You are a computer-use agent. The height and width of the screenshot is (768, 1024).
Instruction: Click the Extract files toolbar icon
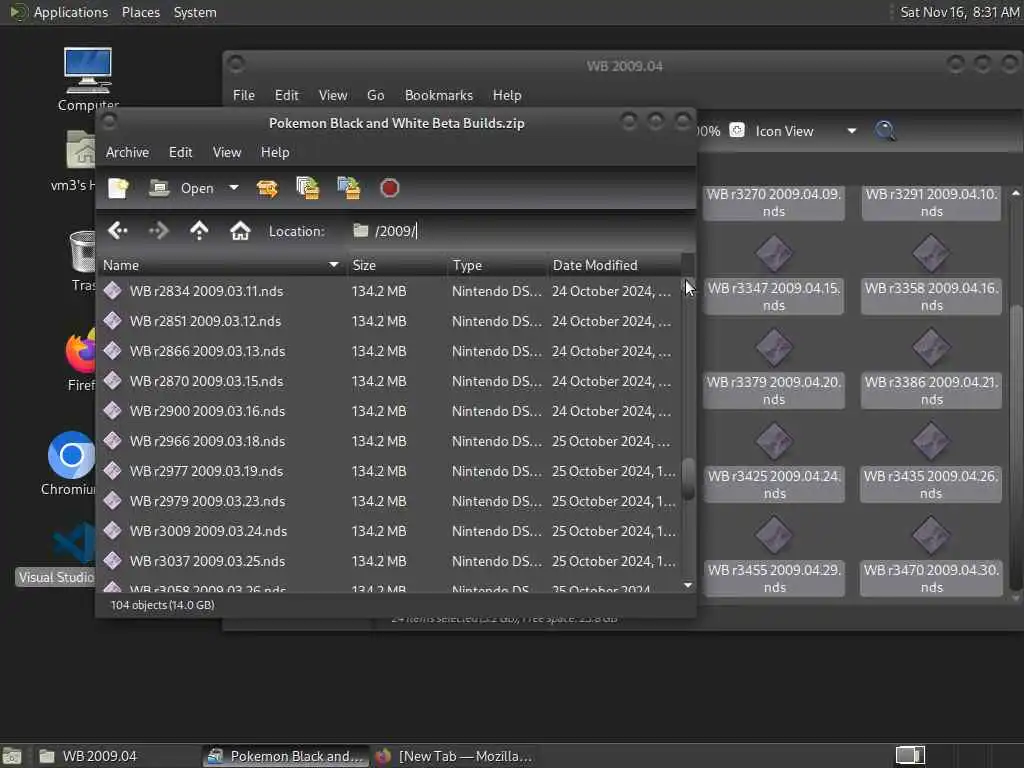coord(267,188)
